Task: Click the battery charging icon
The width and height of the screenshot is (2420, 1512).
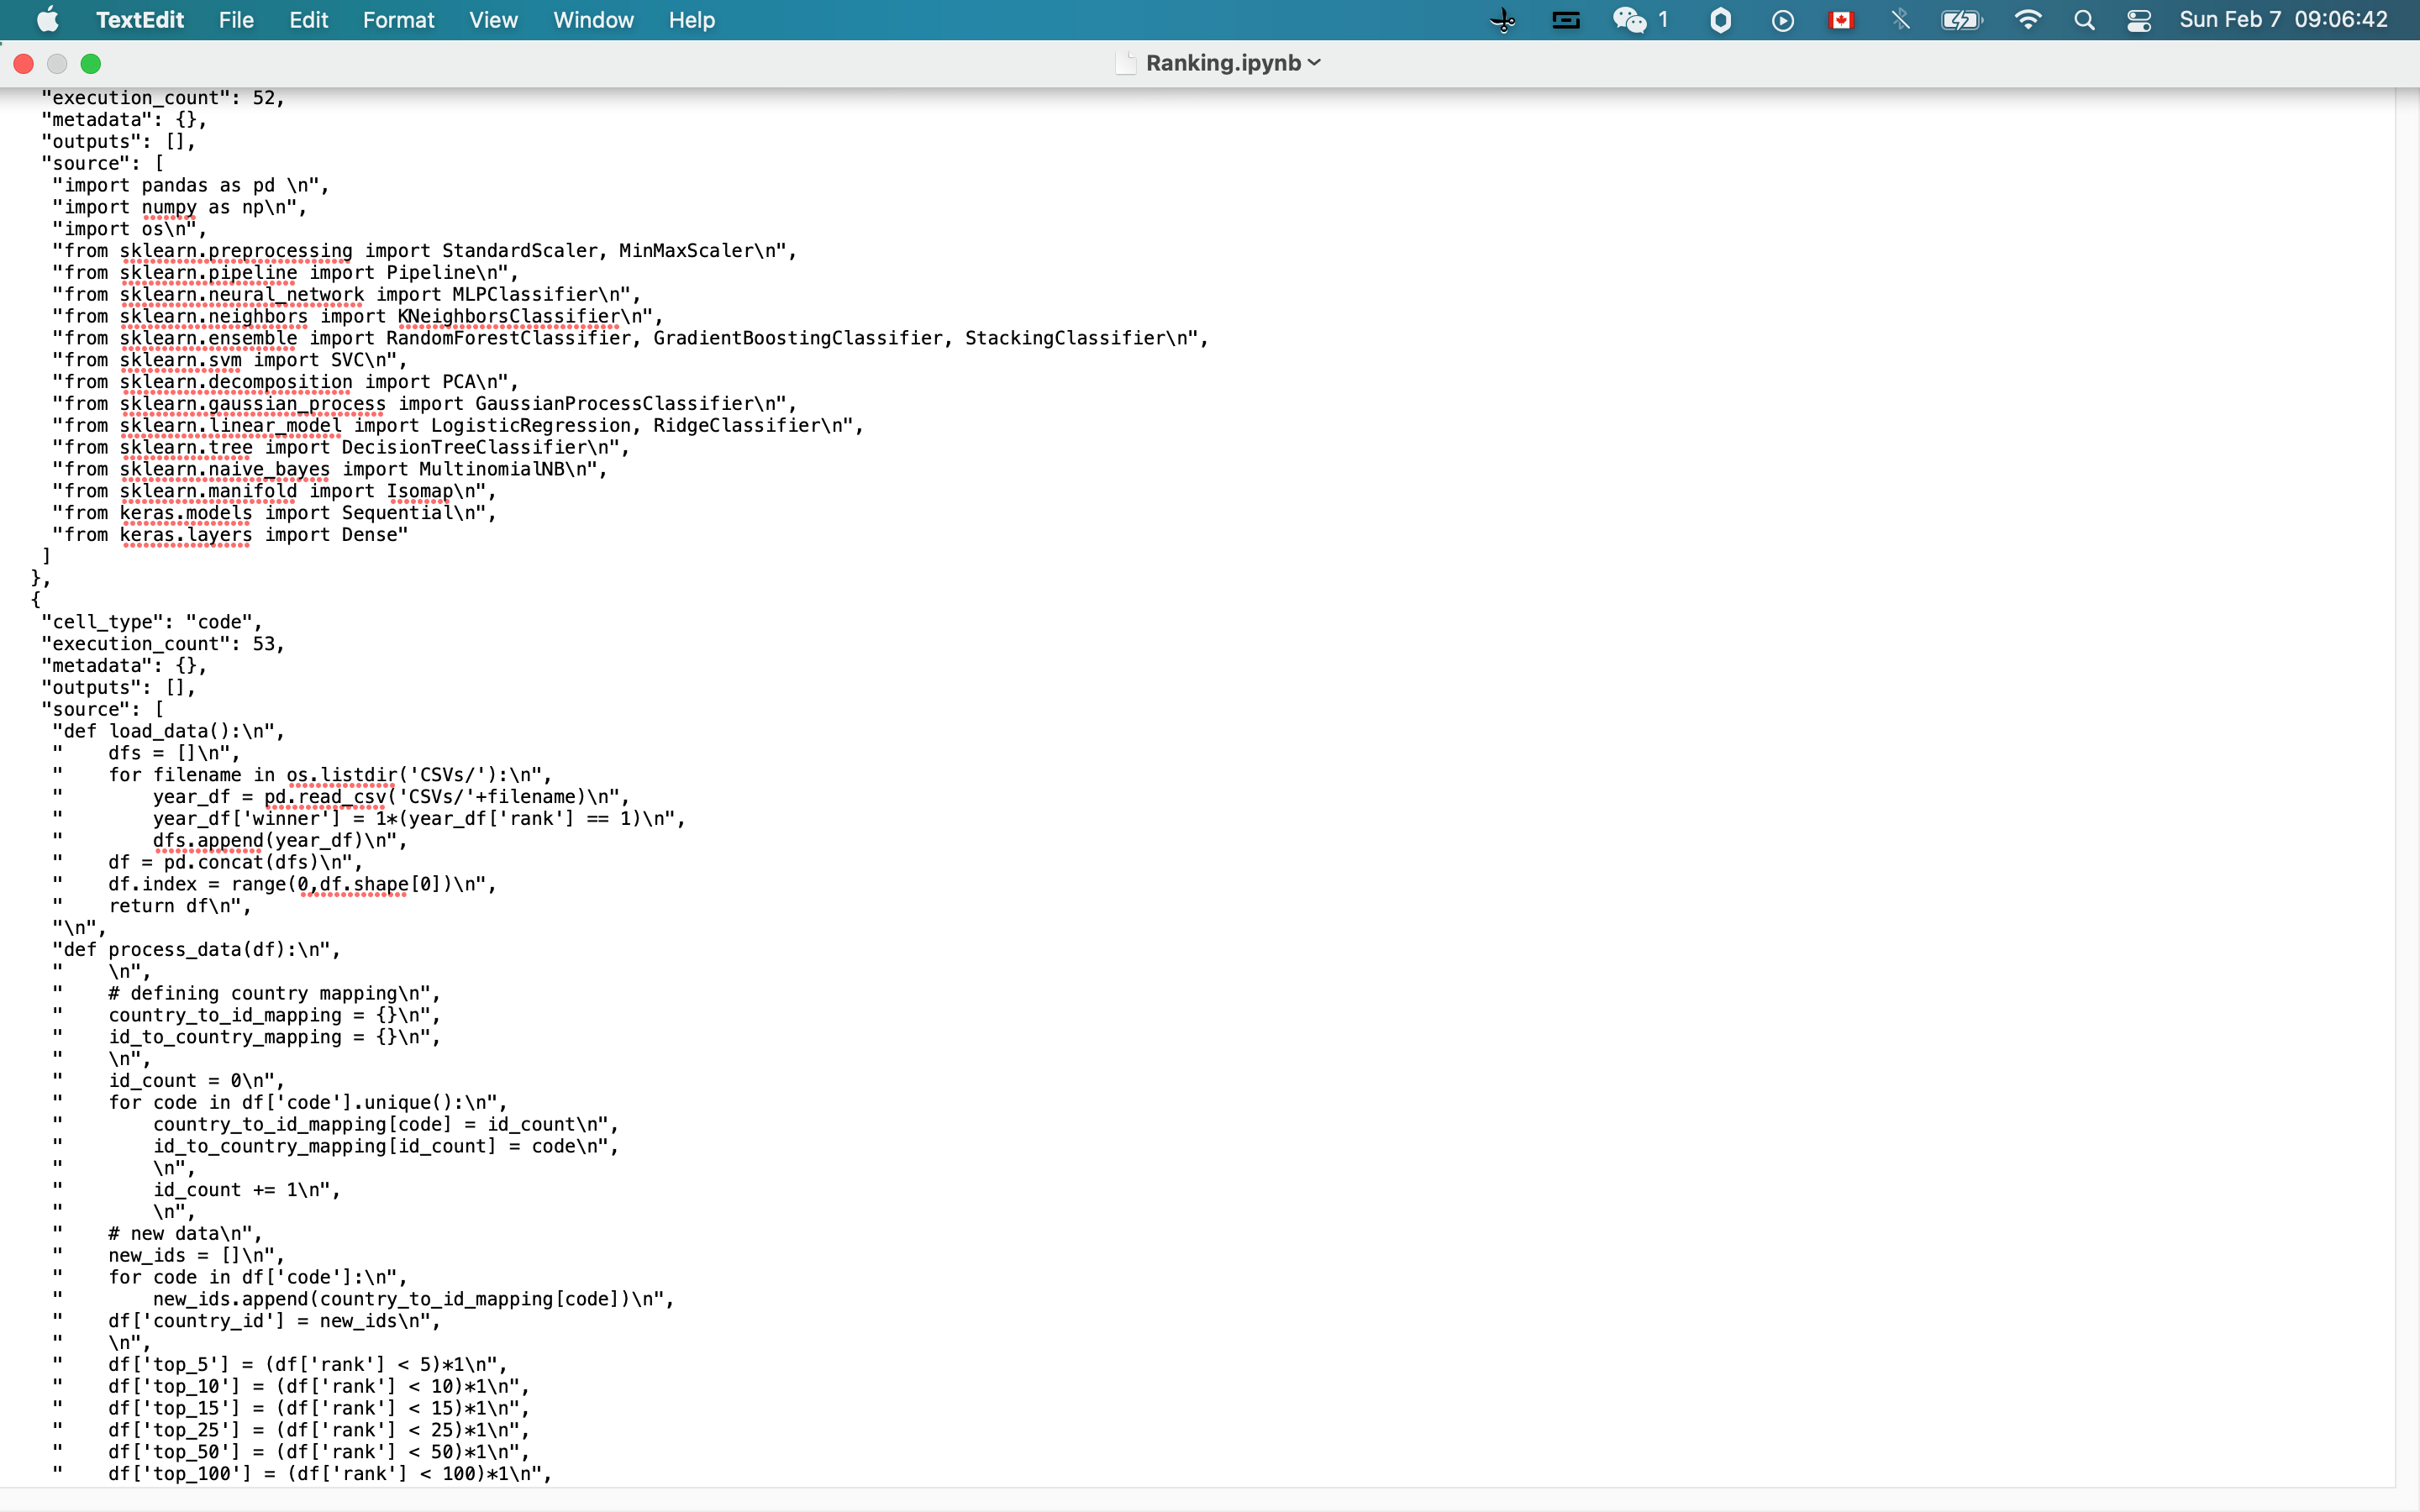Action: 1961,20
